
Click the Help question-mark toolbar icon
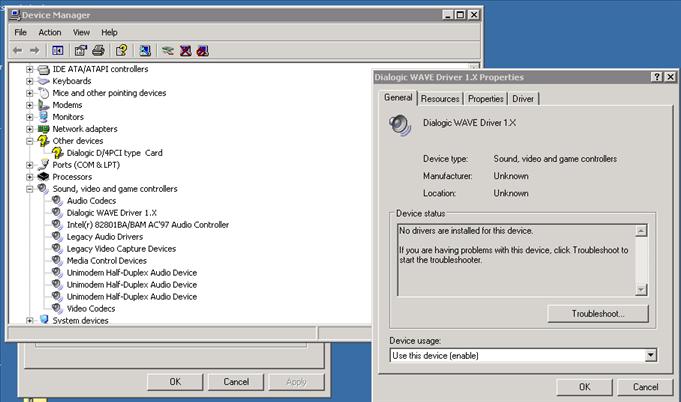pyautogui.click(x=122, y=51)
